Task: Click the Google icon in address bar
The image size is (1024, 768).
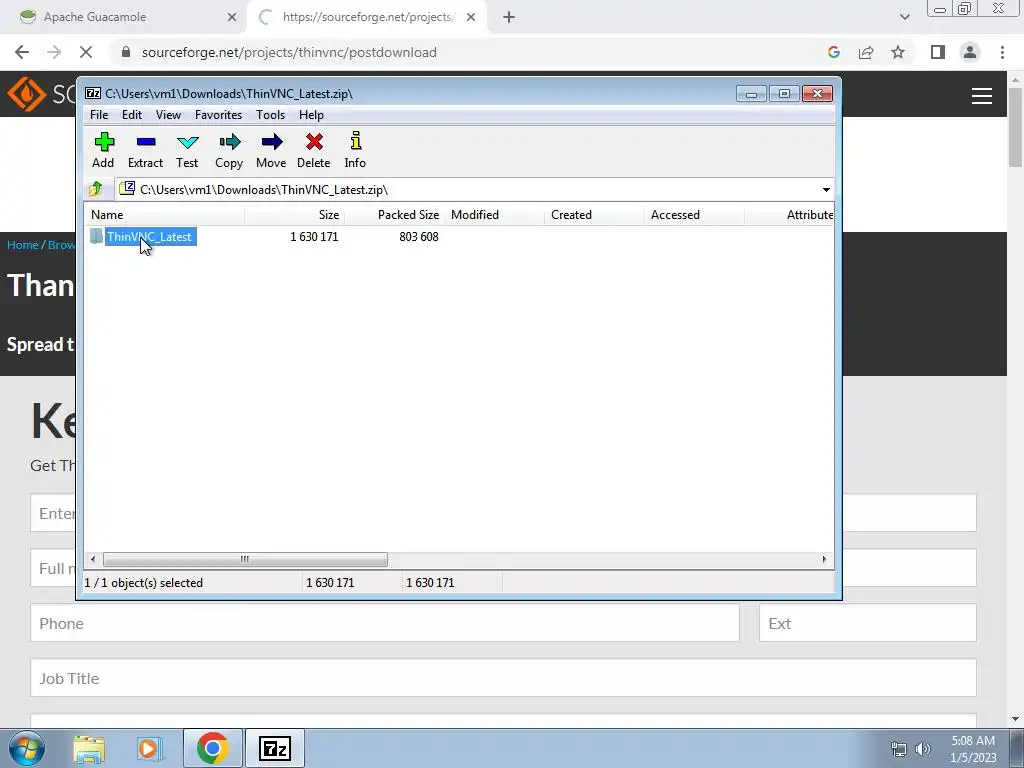Action: pos(834,52)
